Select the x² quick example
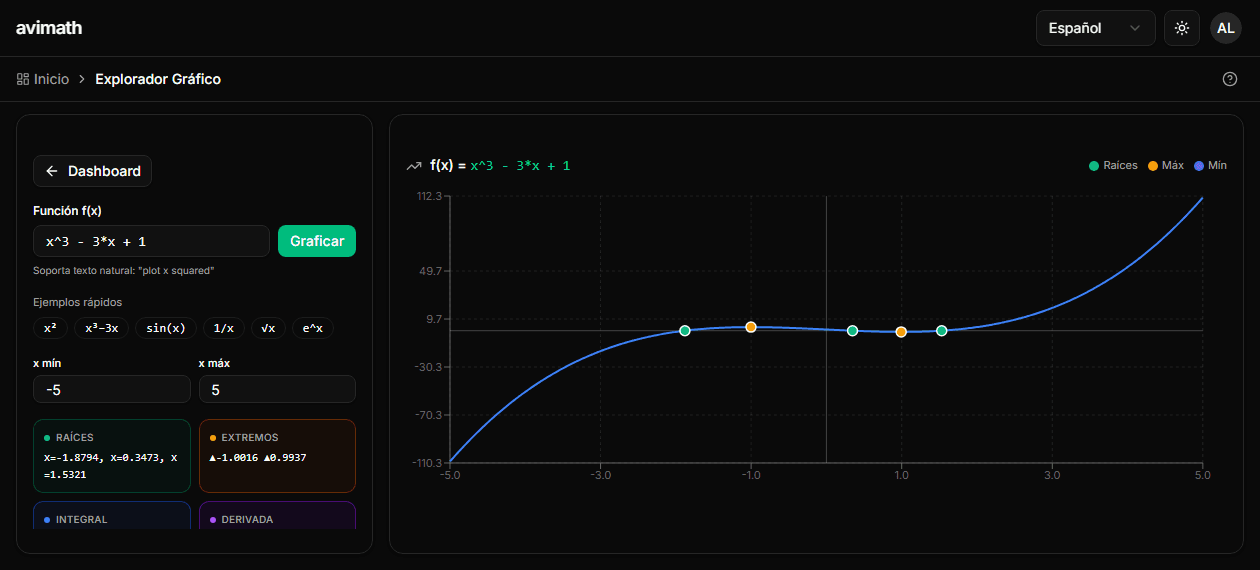Viewport: 1260px width, 570px height. coord(50,328)
